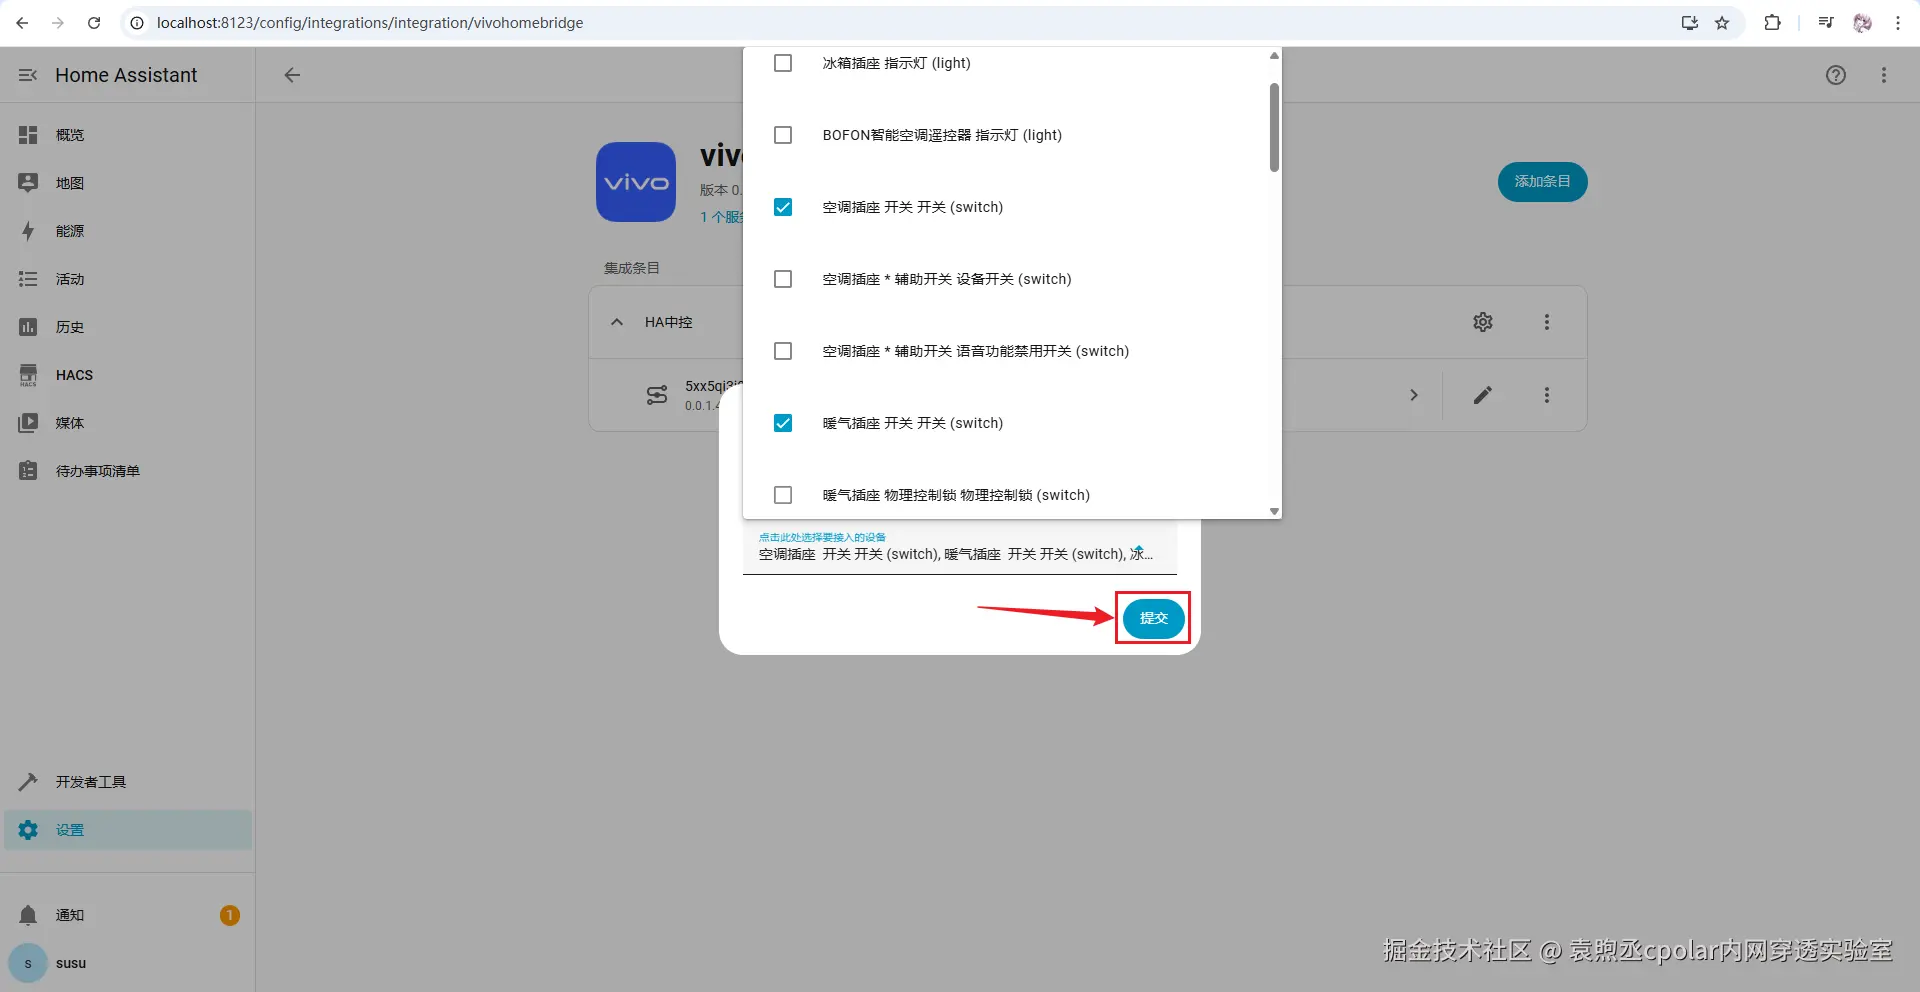Click the vivo integration logo

pos(636,182)
